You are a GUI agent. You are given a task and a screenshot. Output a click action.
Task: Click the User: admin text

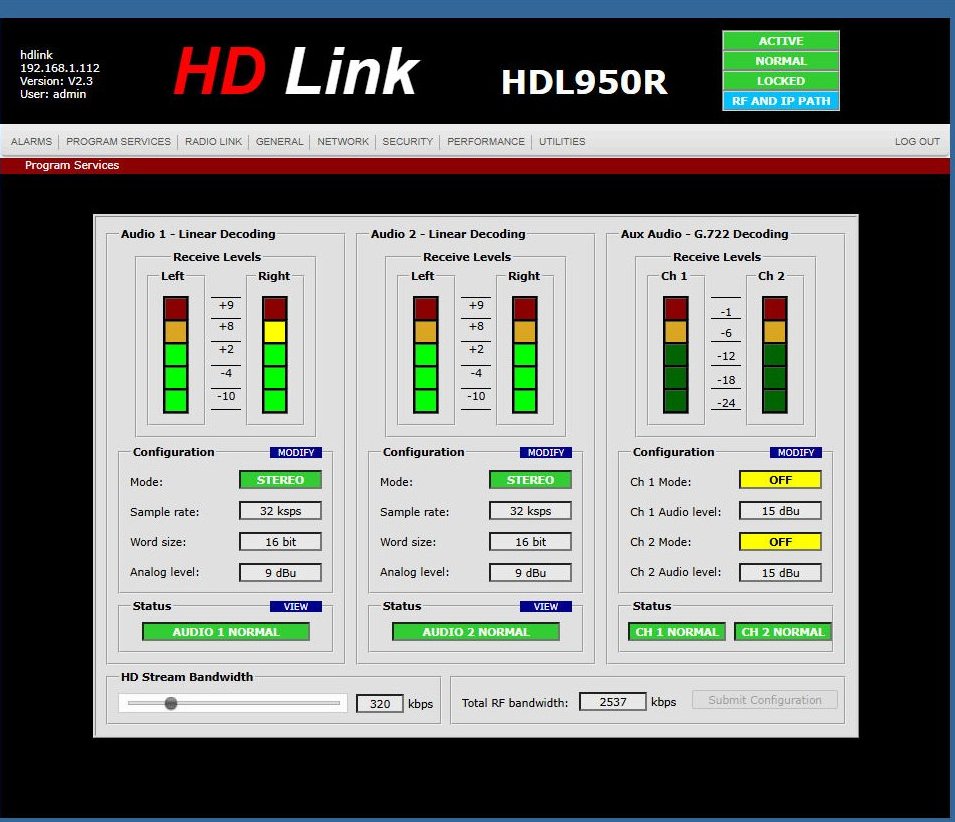coord(53,94)
